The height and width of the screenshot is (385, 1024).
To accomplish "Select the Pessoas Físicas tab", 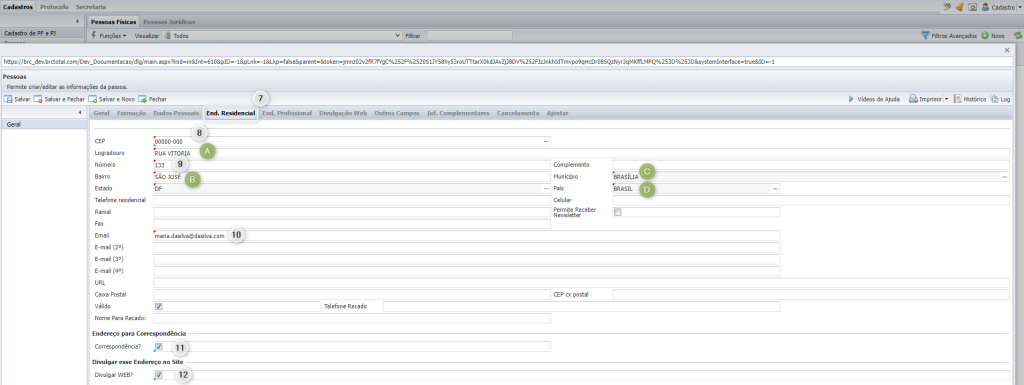I will pyautogui.click(x=113, y=22).
